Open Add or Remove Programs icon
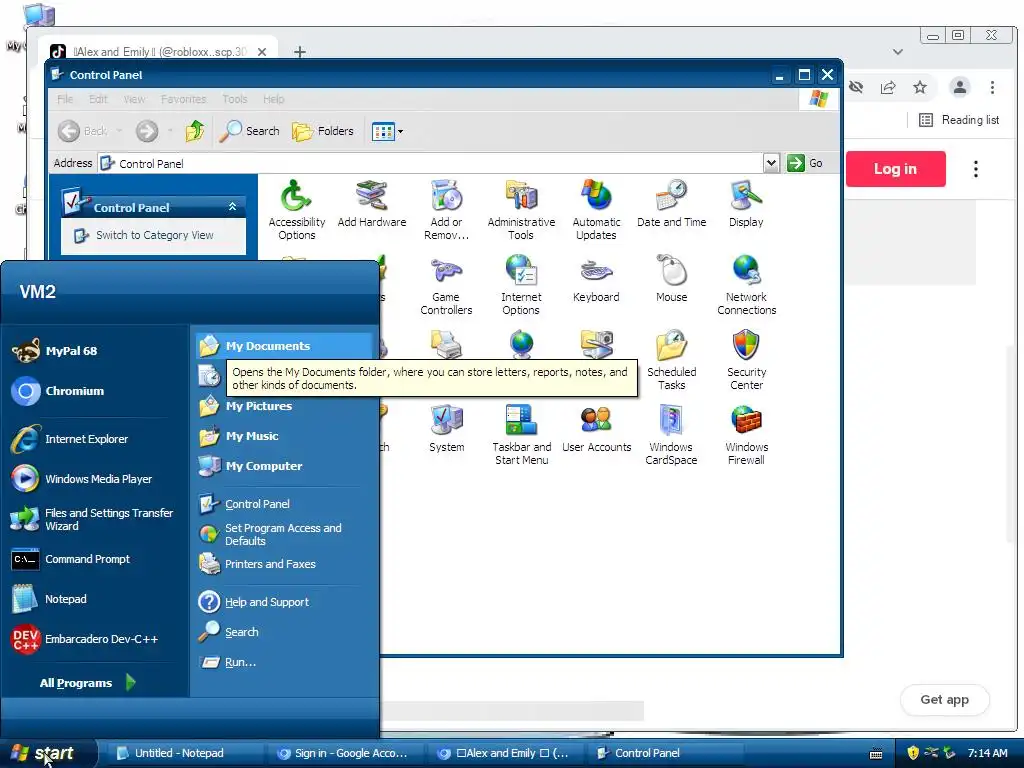 coord(447,209)
